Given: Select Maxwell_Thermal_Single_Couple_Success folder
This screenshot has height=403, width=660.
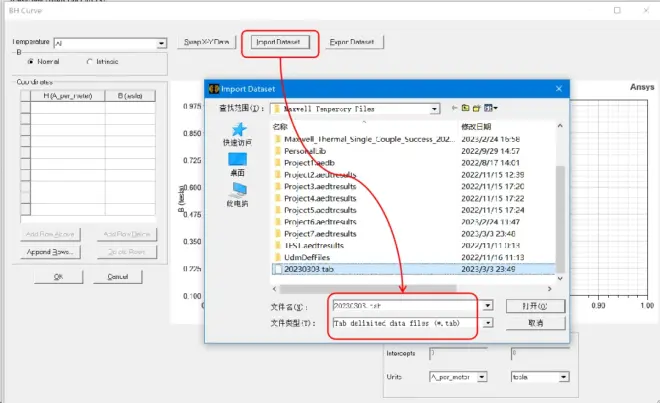Looking at the screenshot, I should tap(364, 139).
